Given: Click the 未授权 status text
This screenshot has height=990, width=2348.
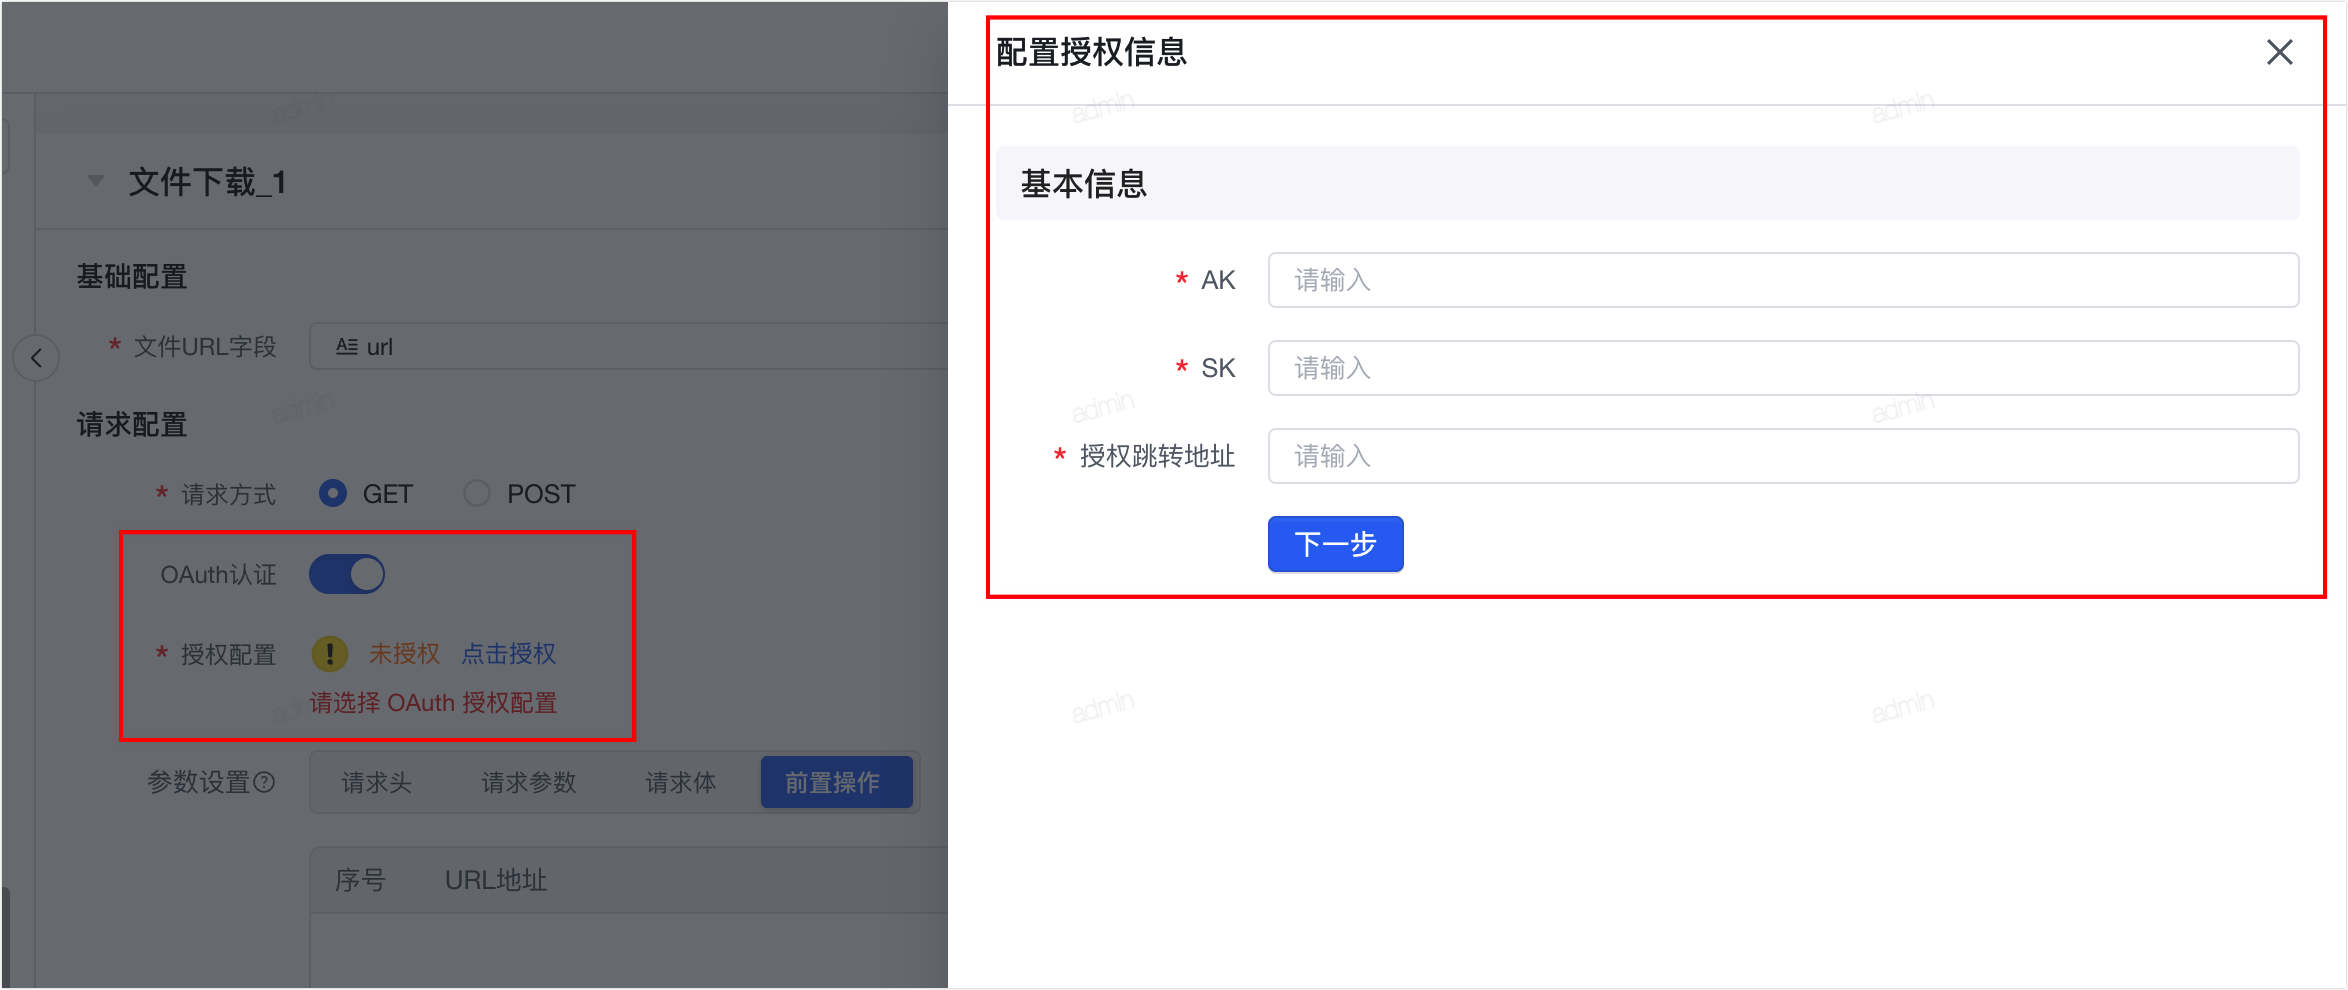Looking at the screenshot, I should tap(404, 654).
